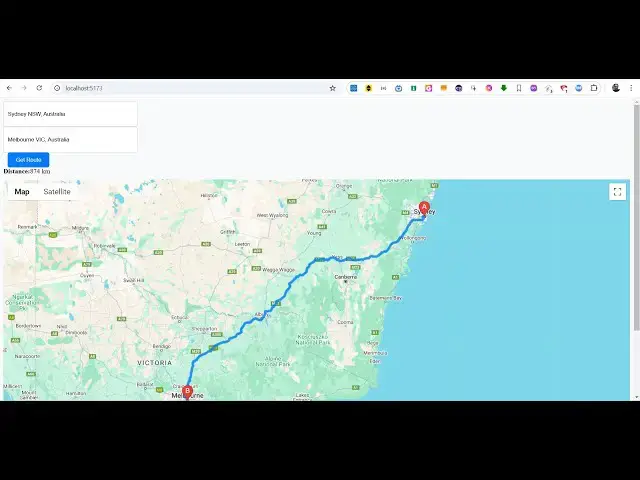Click the green download arrow extension
Viewport: 640px width, 480px height.
coord(504,88)
